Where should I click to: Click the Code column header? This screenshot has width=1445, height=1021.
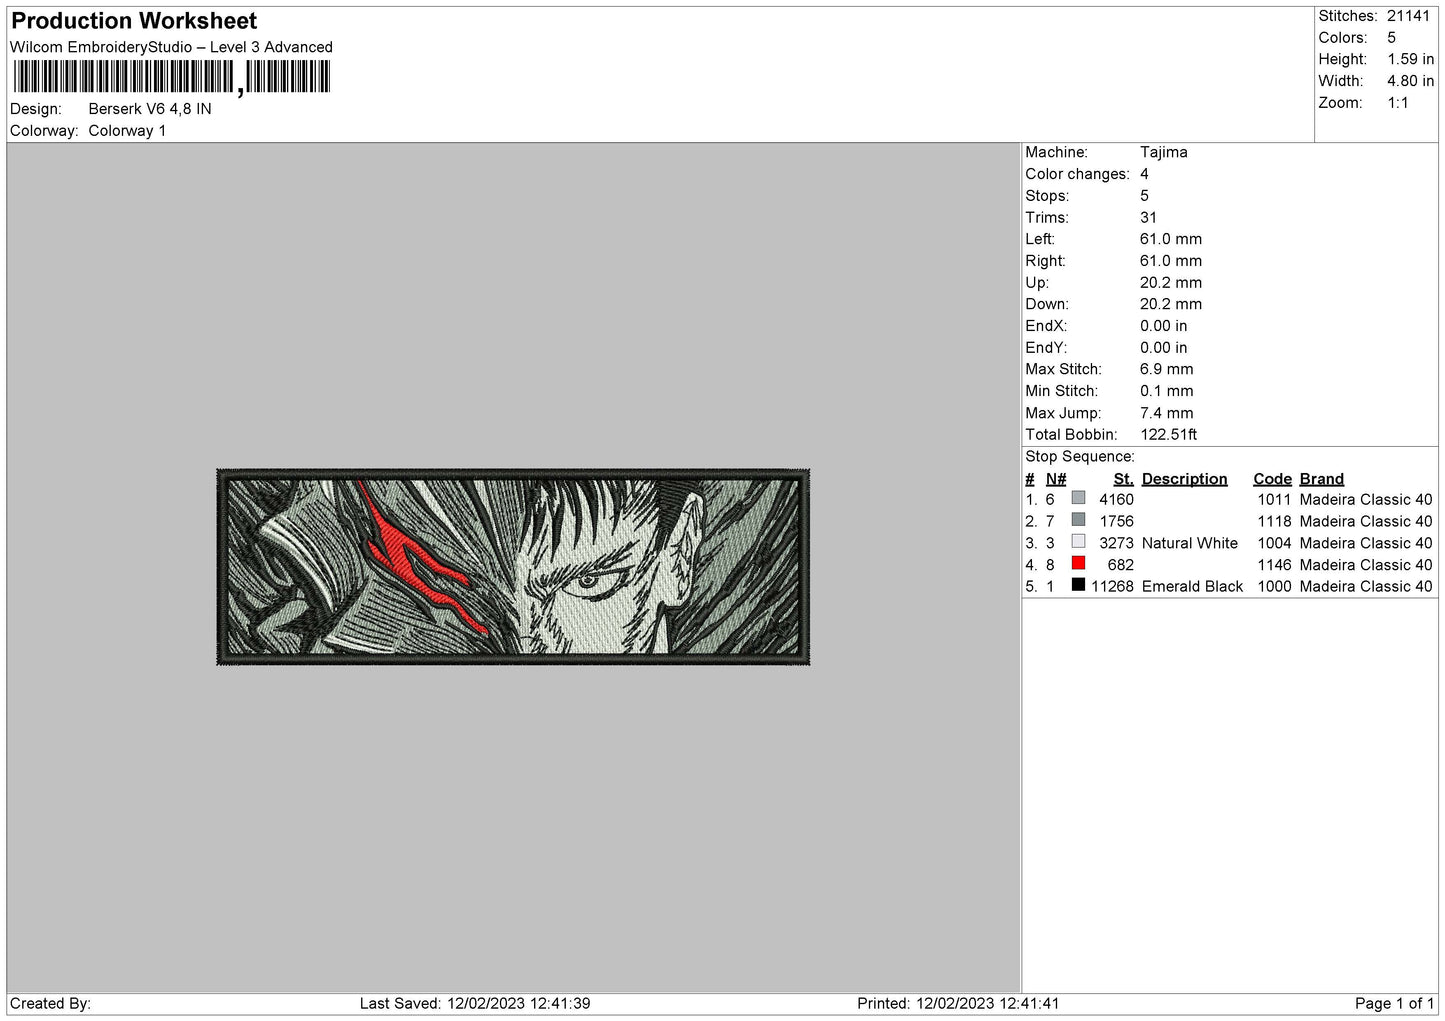(x=1272, y=479)
